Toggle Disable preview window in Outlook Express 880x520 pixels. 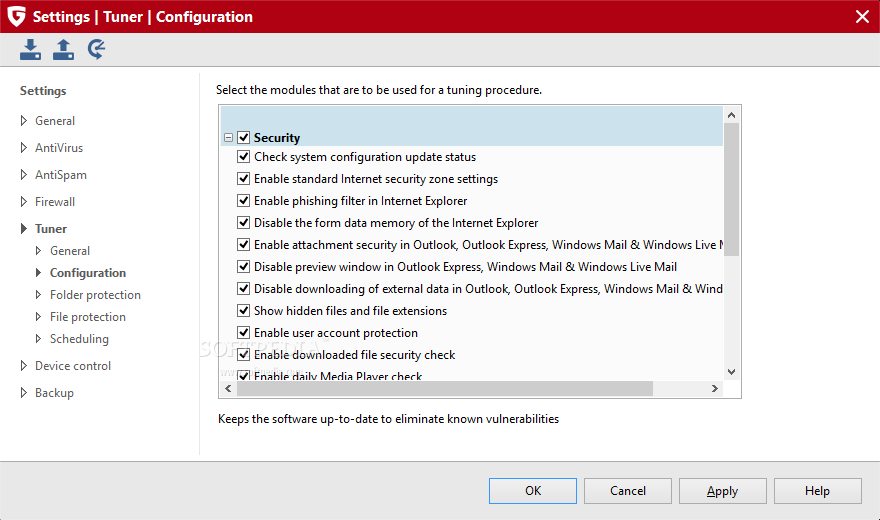tap(244, 266)
